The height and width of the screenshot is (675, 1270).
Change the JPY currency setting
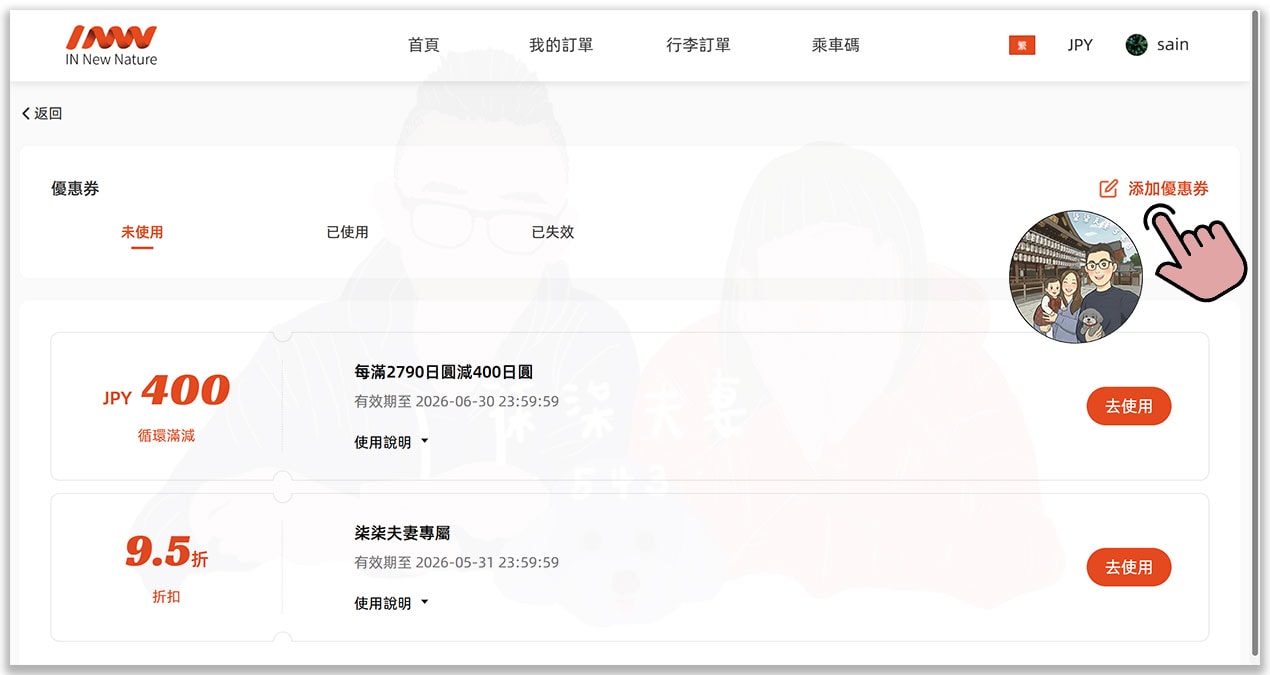point(1080,45)
